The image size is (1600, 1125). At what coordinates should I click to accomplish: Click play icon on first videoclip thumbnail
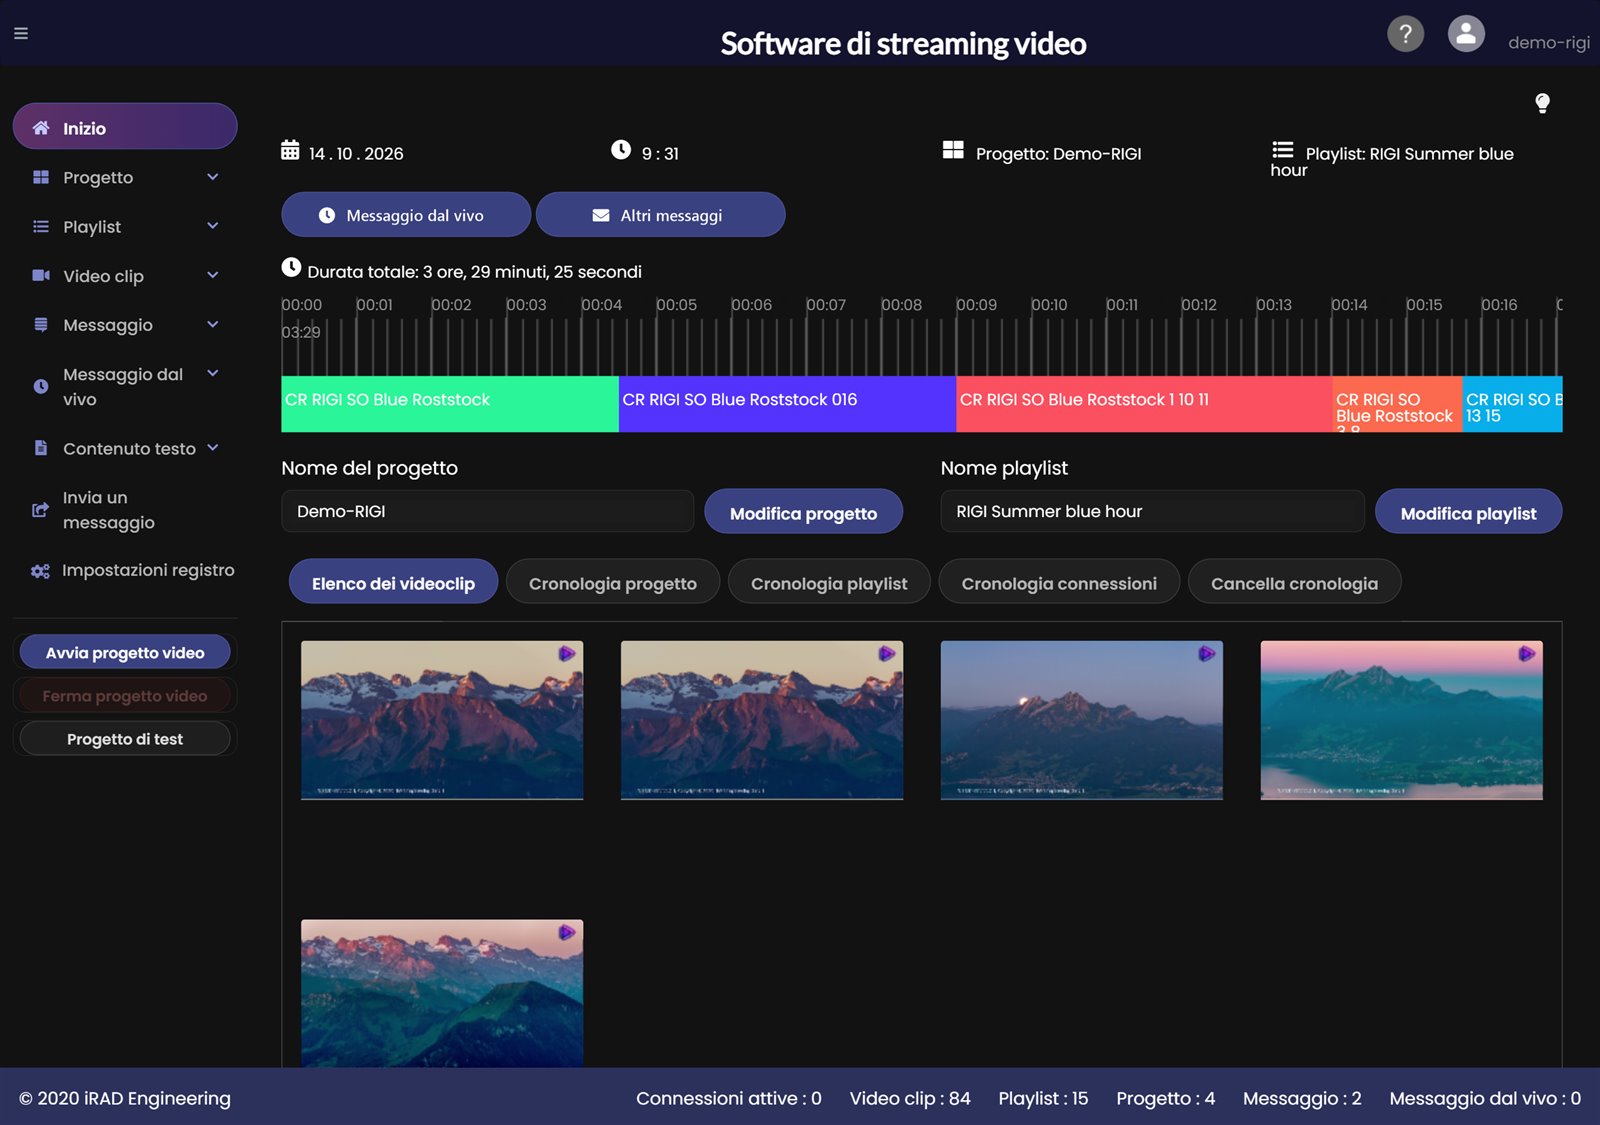(567, 653)
